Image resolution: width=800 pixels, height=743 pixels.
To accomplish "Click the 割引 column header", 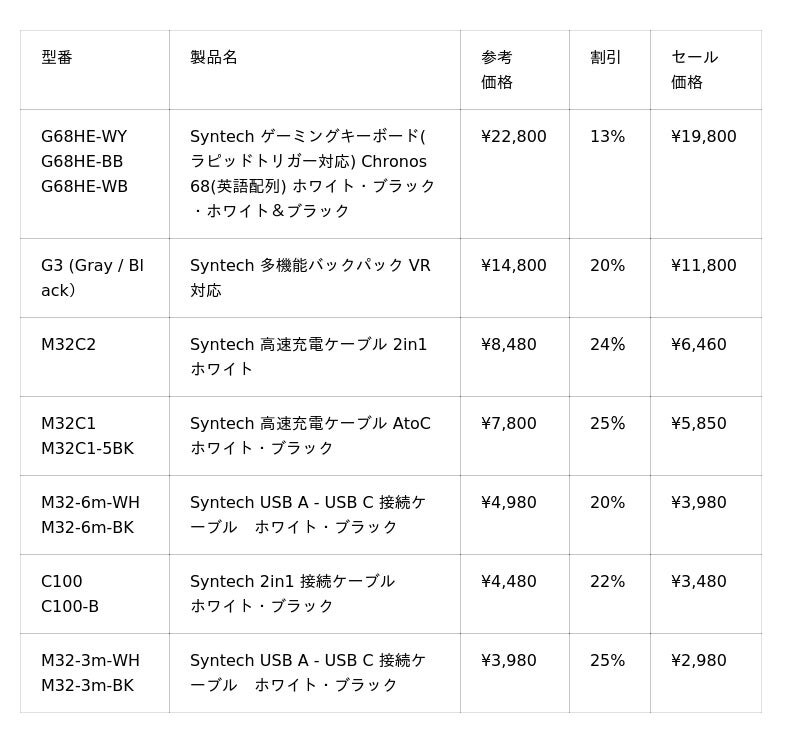I will point(606,58).
